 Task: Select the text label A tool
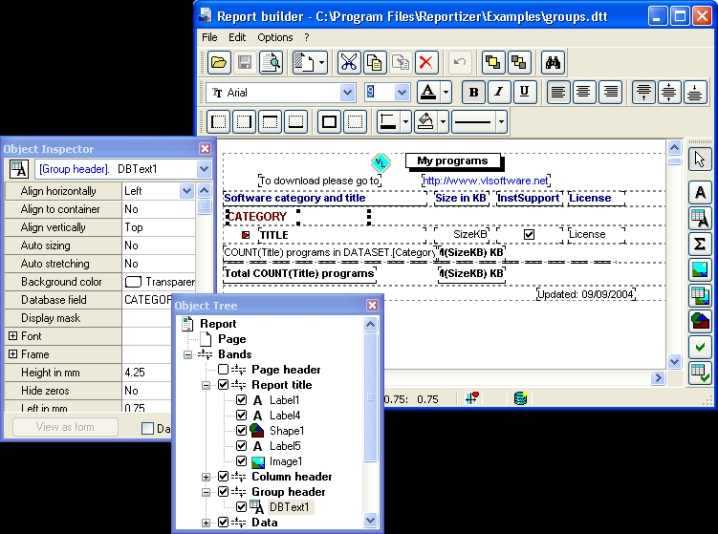click(701, 193)
